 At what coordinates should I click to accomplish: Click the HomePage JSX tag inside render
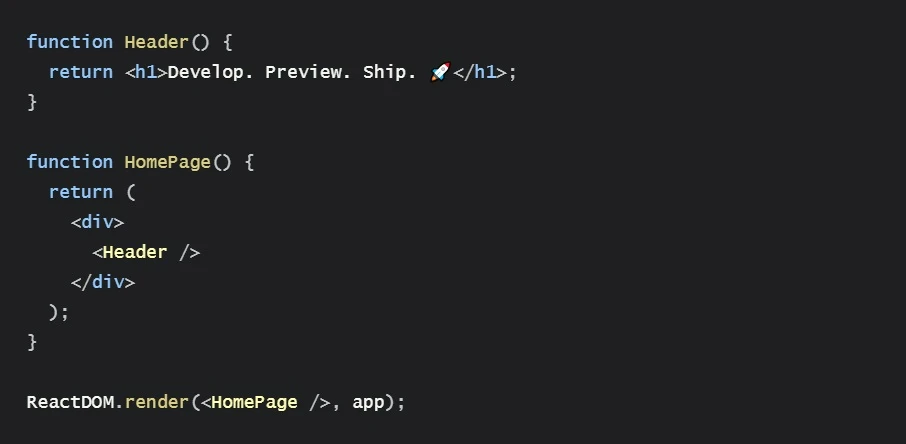click(x=265, y=403)
